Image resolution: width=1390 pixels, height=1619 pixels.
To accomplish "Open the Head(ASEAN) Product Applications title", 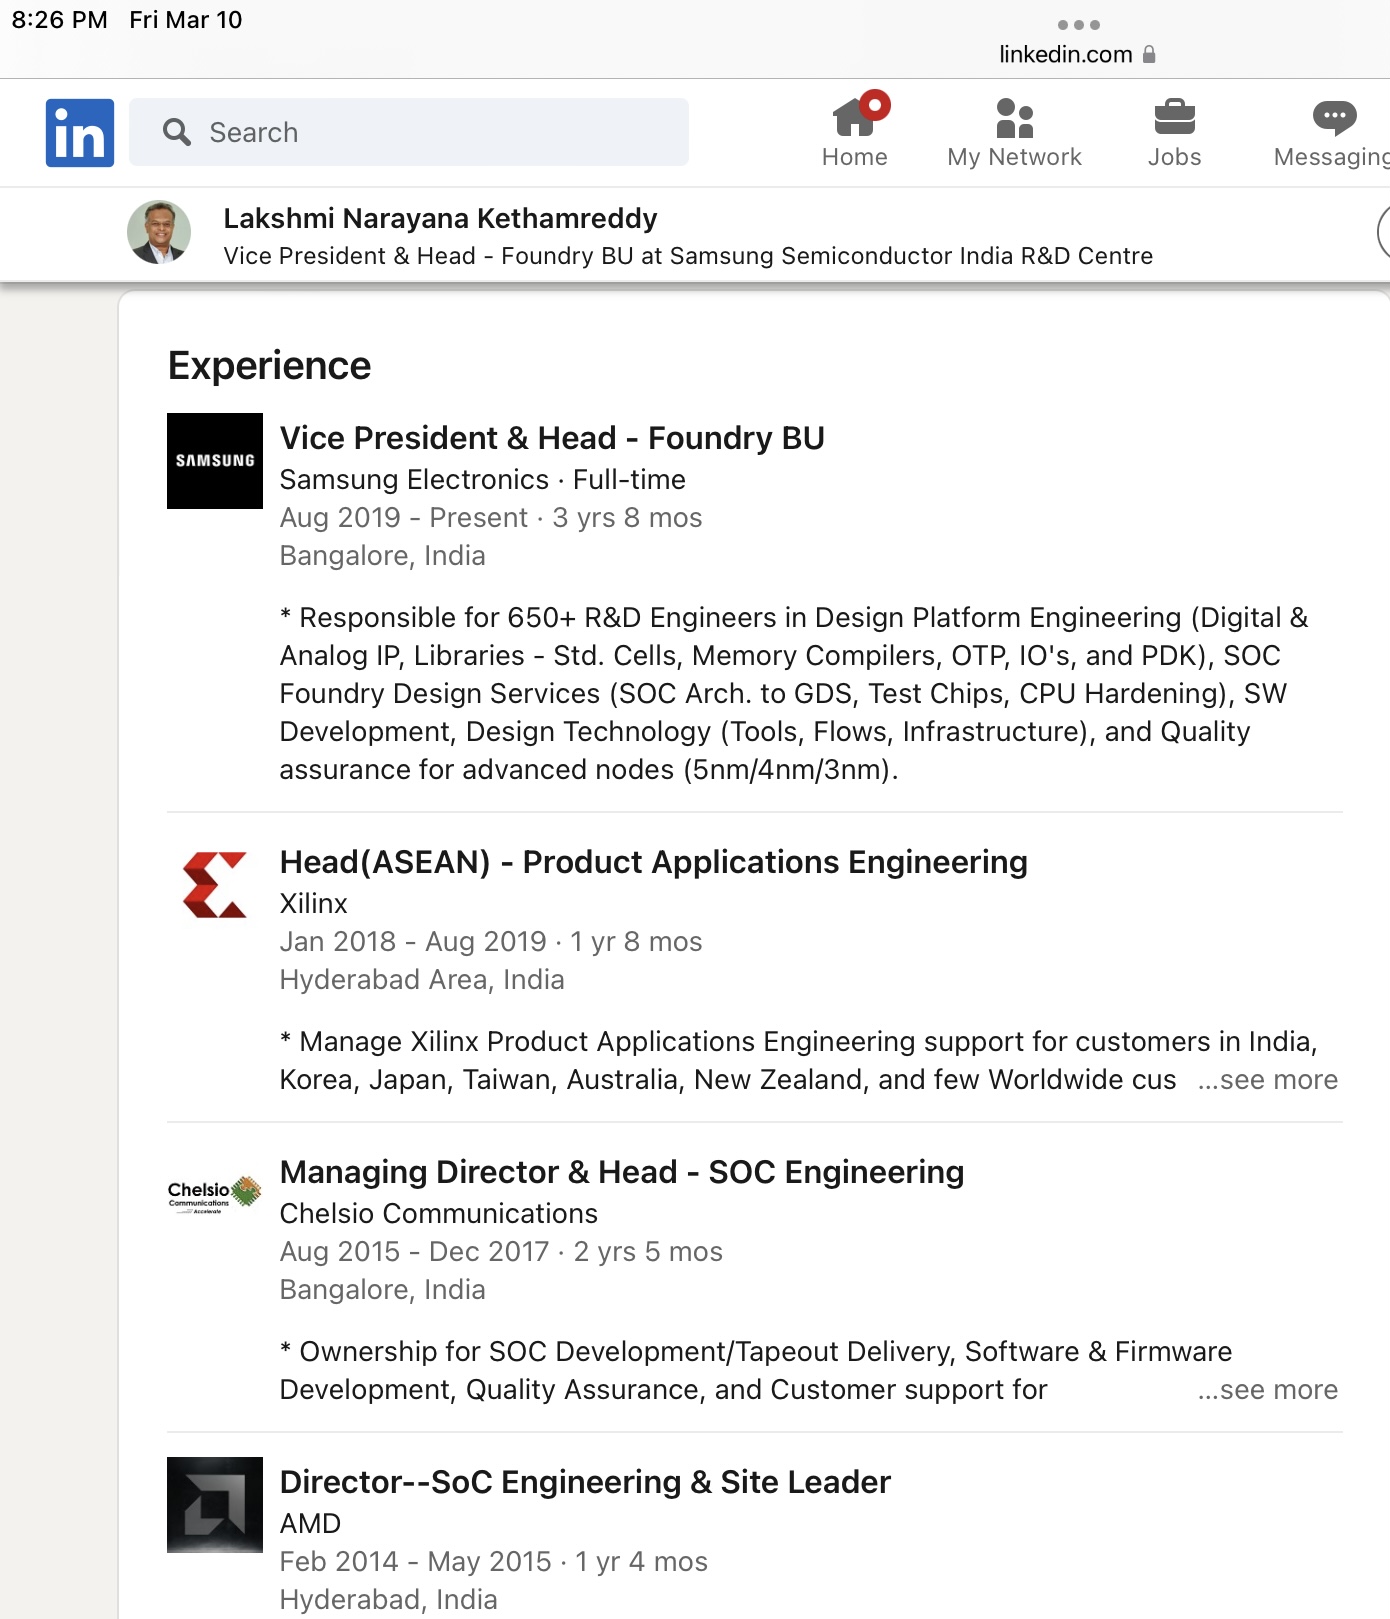I will 654,862.
